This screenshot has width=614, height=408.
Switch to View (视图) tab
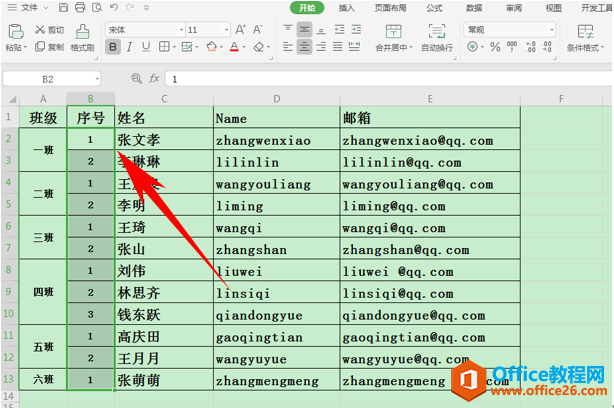[x=553, y=8]
